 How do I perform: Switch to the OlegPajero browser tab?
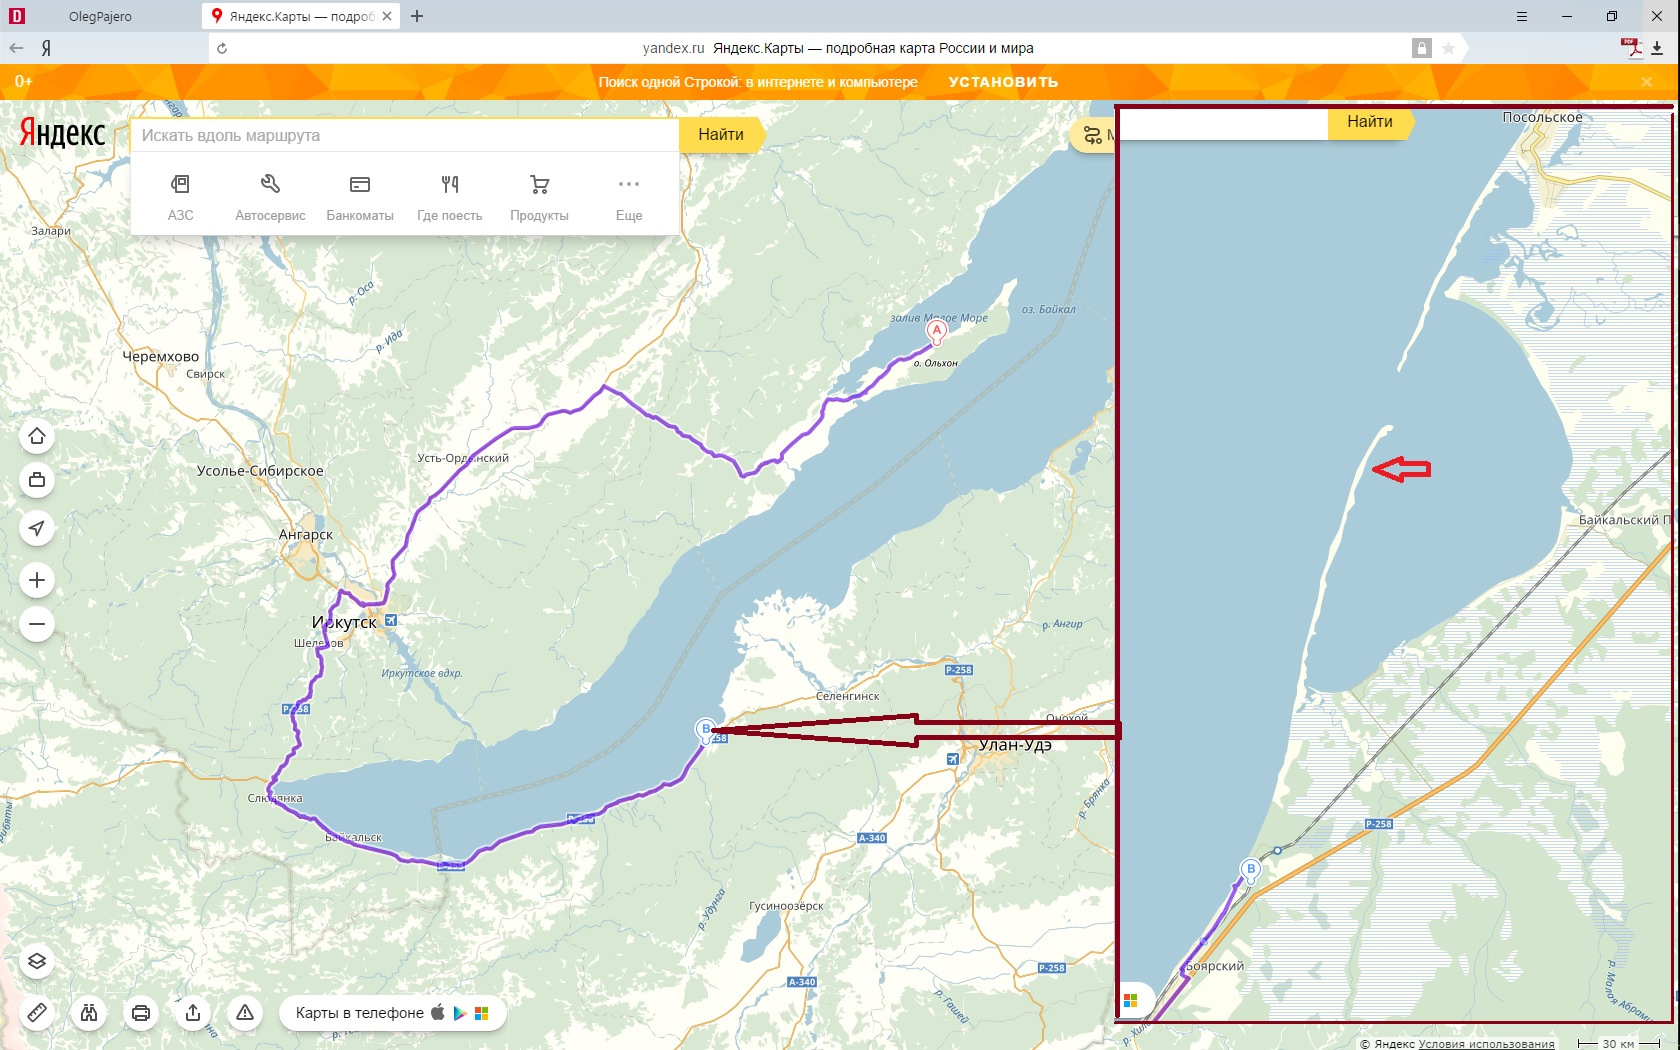100,16
